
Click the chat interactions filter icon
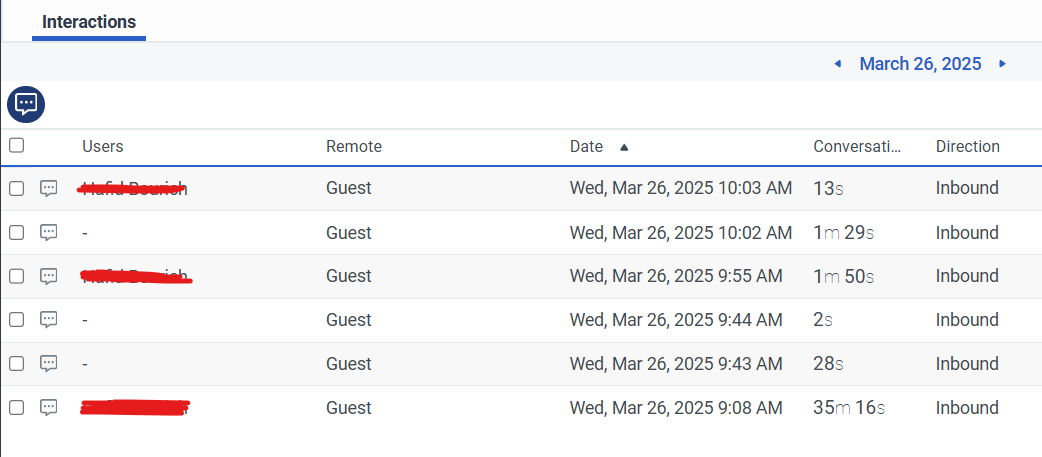[26, 103]
